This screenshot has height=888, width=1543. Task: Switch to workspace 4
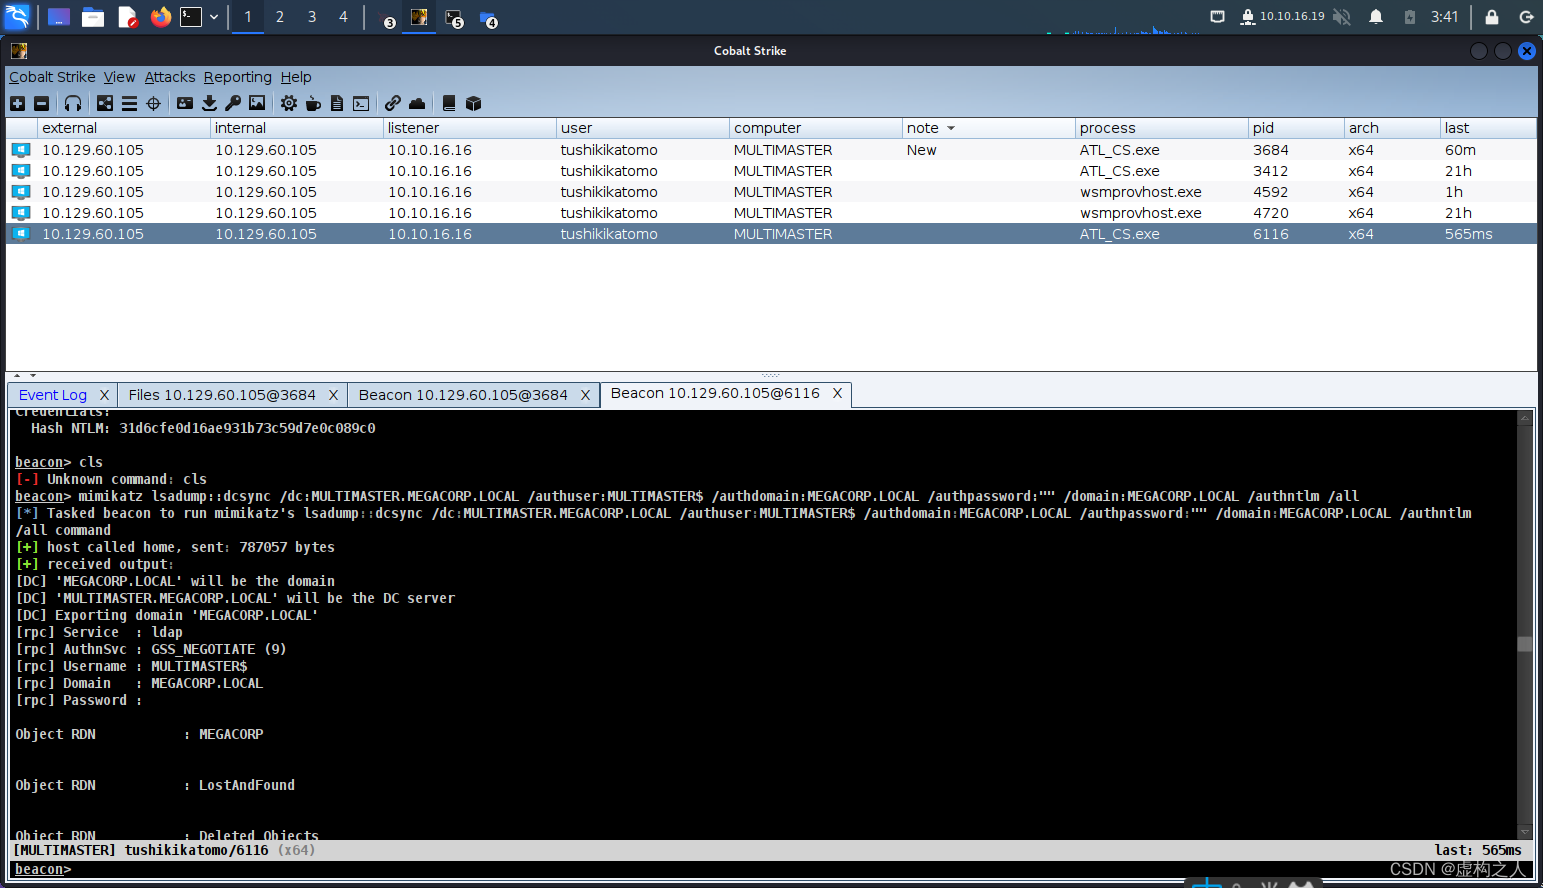click(343, 17)
